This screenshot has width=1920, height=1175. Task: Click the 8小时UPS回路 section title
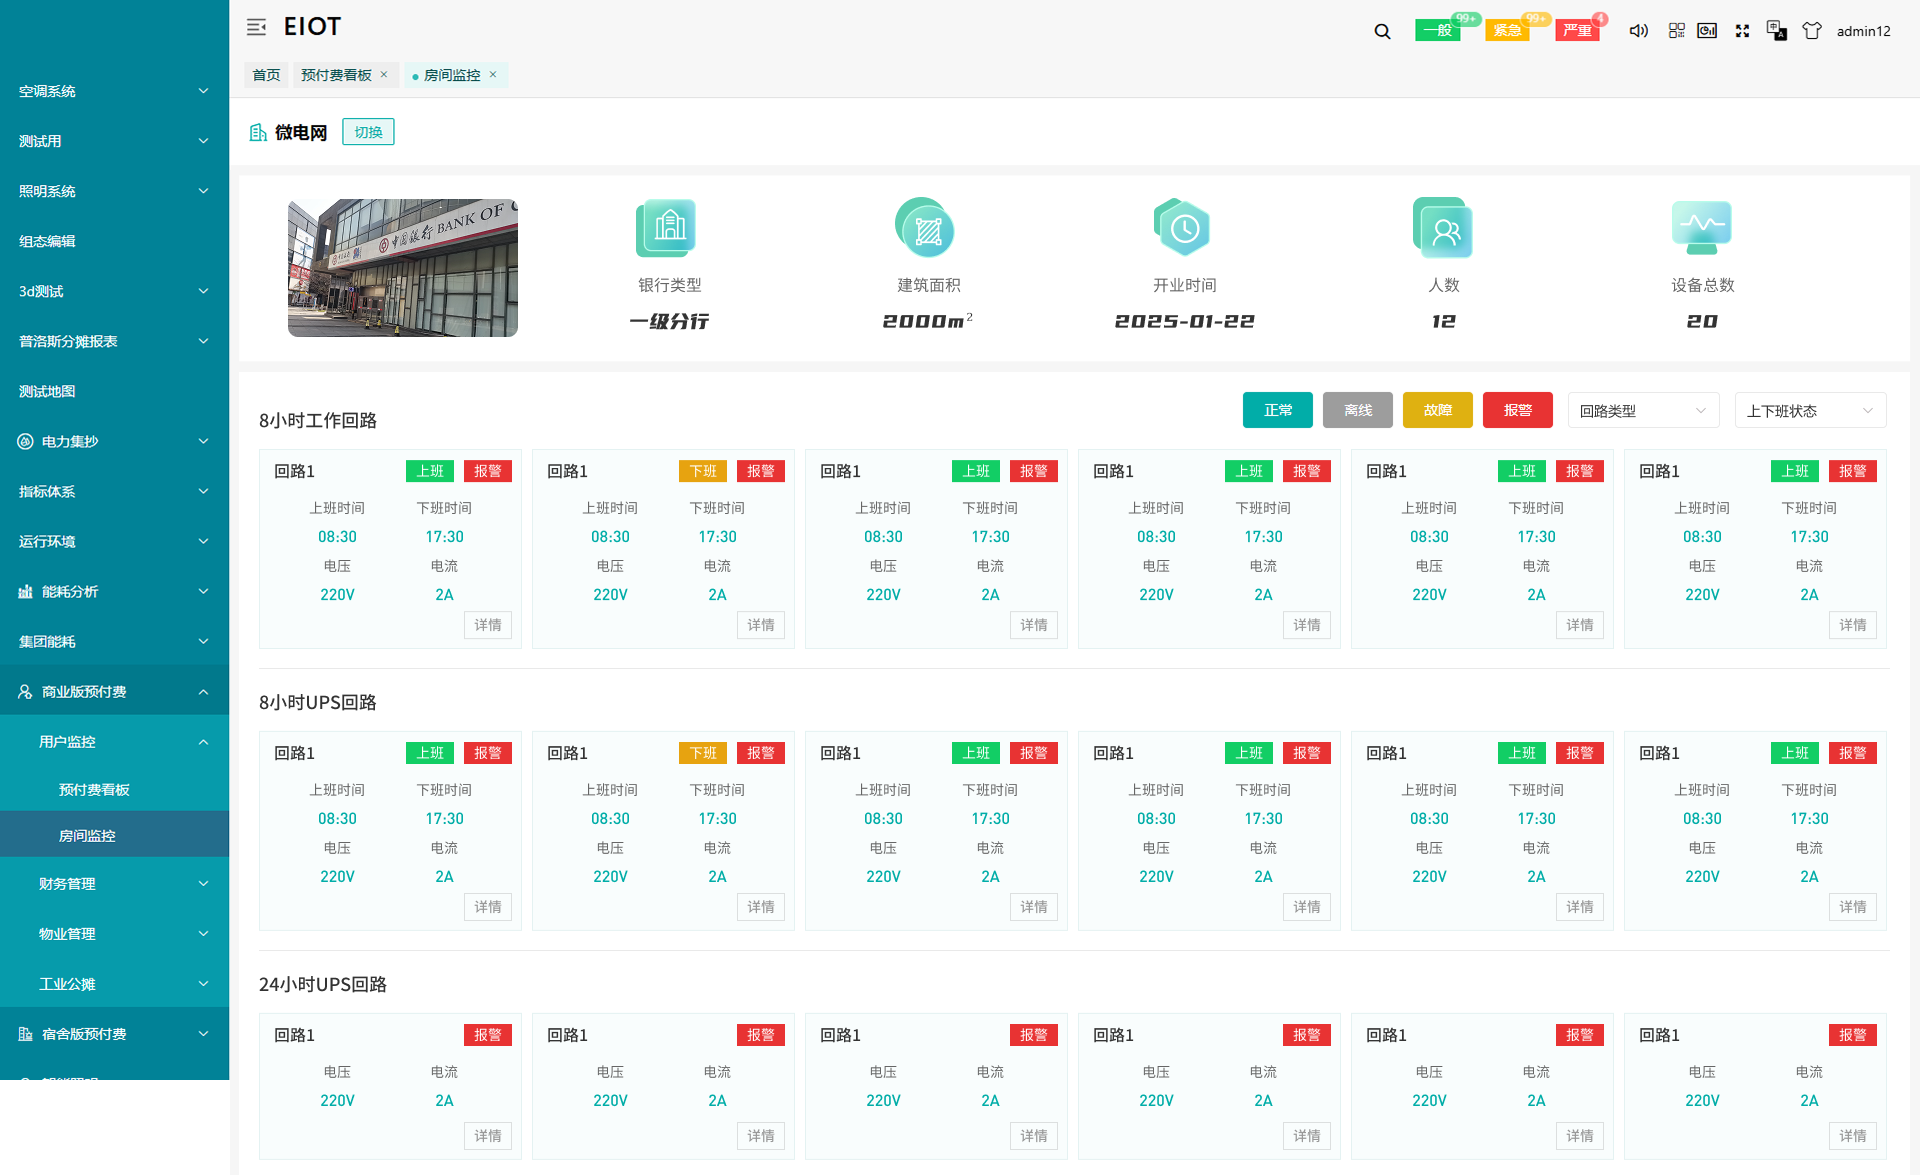coord(318,702)
